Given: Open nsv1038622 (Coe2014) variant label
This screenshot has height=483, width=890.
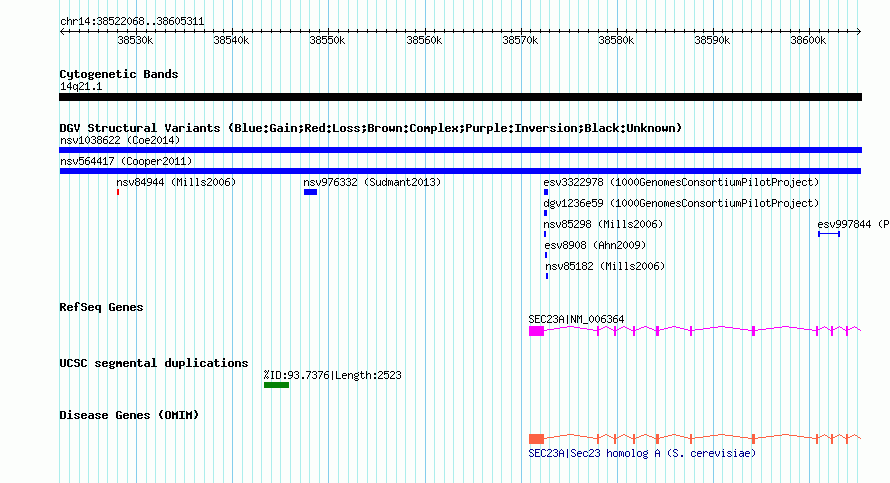Looking at the screenshot, I should click(x=120, y=140).
